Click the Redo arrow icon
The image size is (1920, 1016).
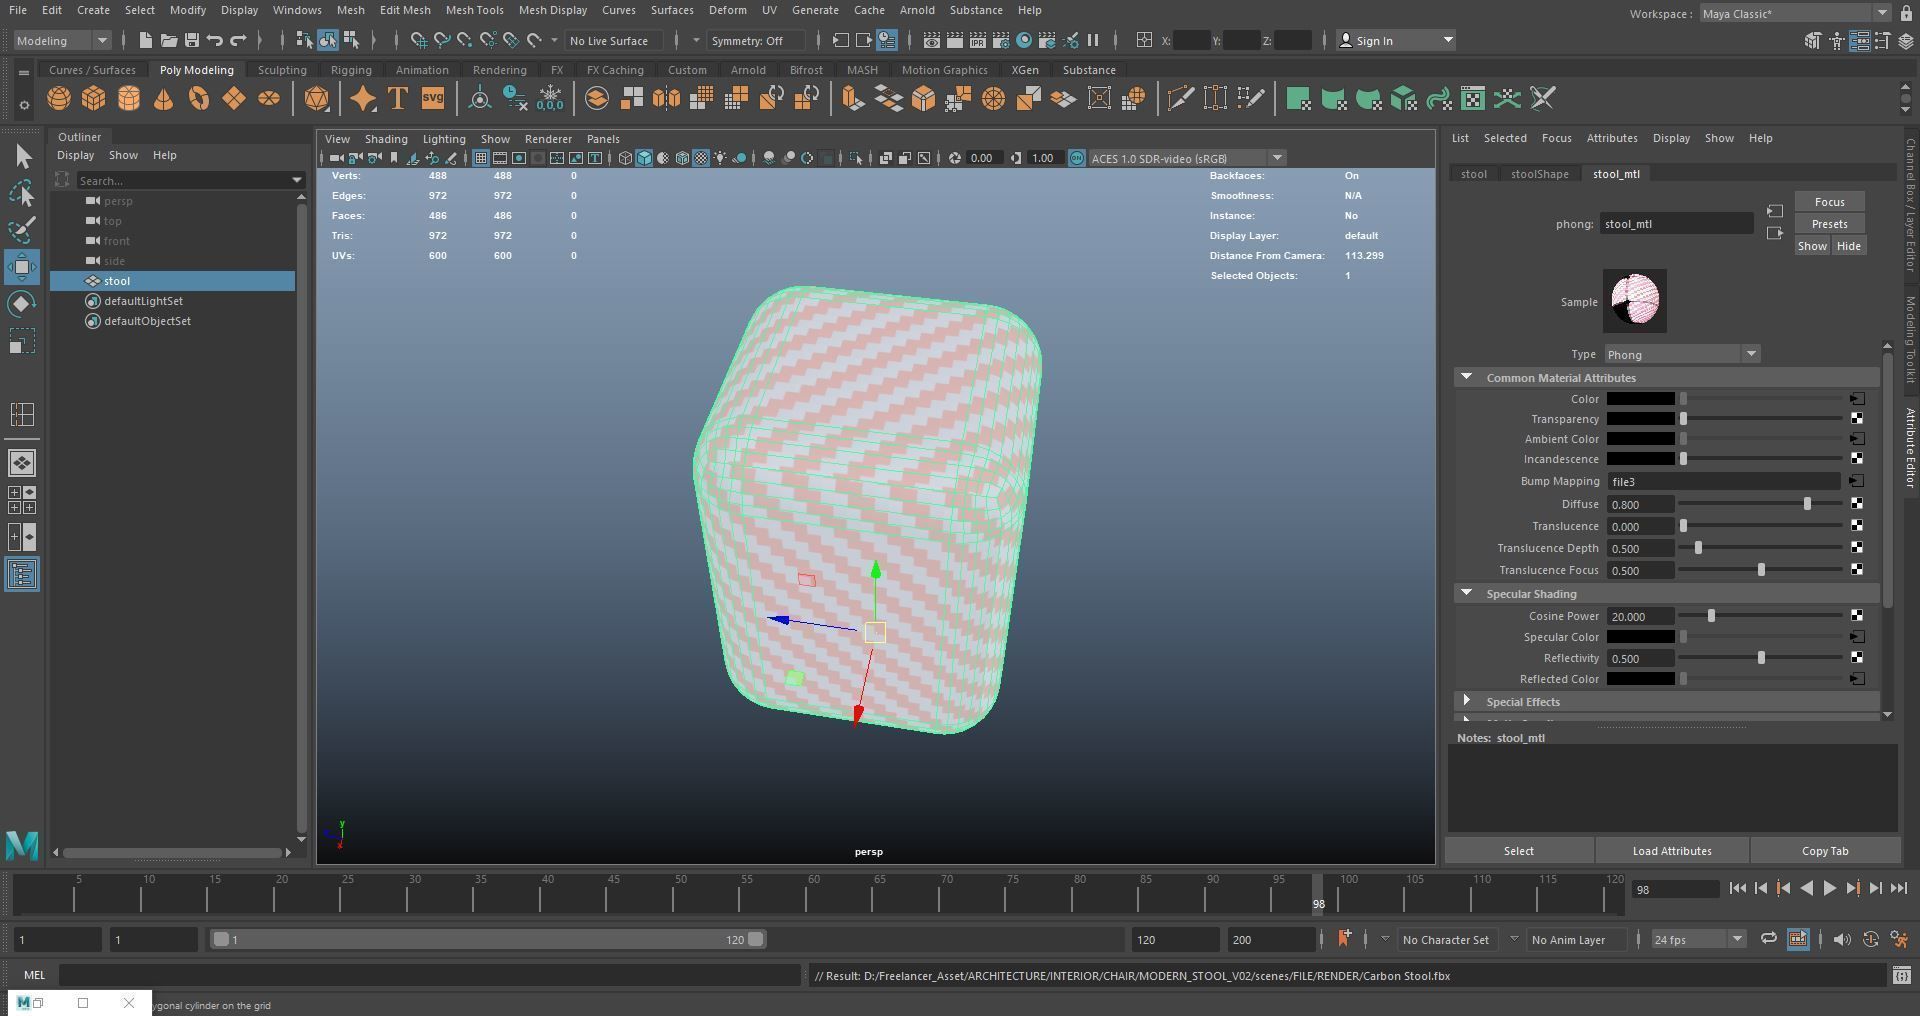[x=238, y=40]
